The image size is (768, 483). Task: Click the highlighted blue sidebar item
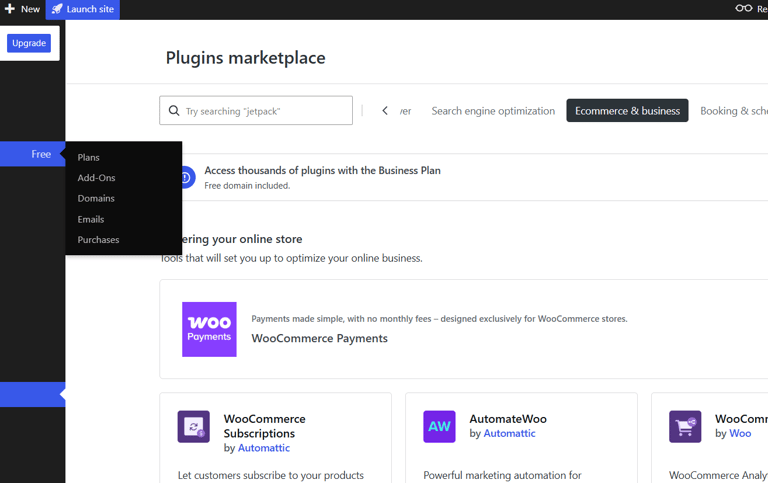pos(32,394)
